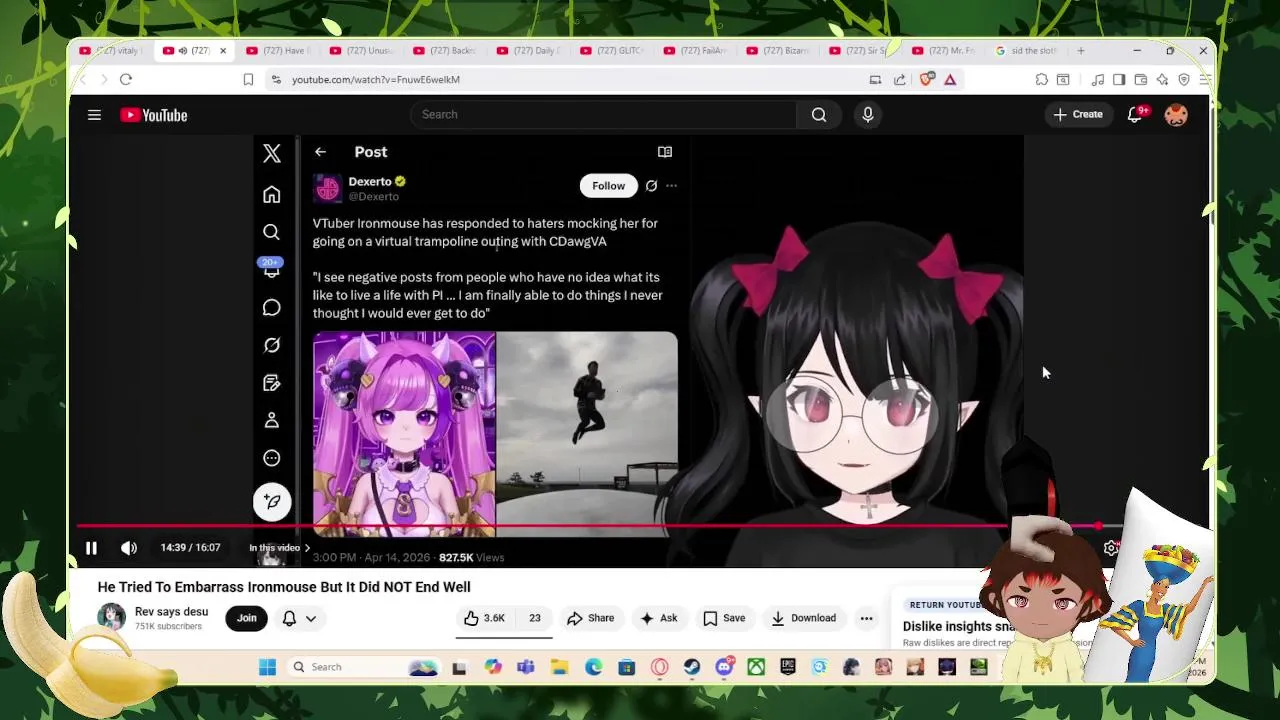Join the Rev says desu channel
Image resolution: width=1280 pixels, height=720 pixels.
pyautogui.click(x=247, y=618)
